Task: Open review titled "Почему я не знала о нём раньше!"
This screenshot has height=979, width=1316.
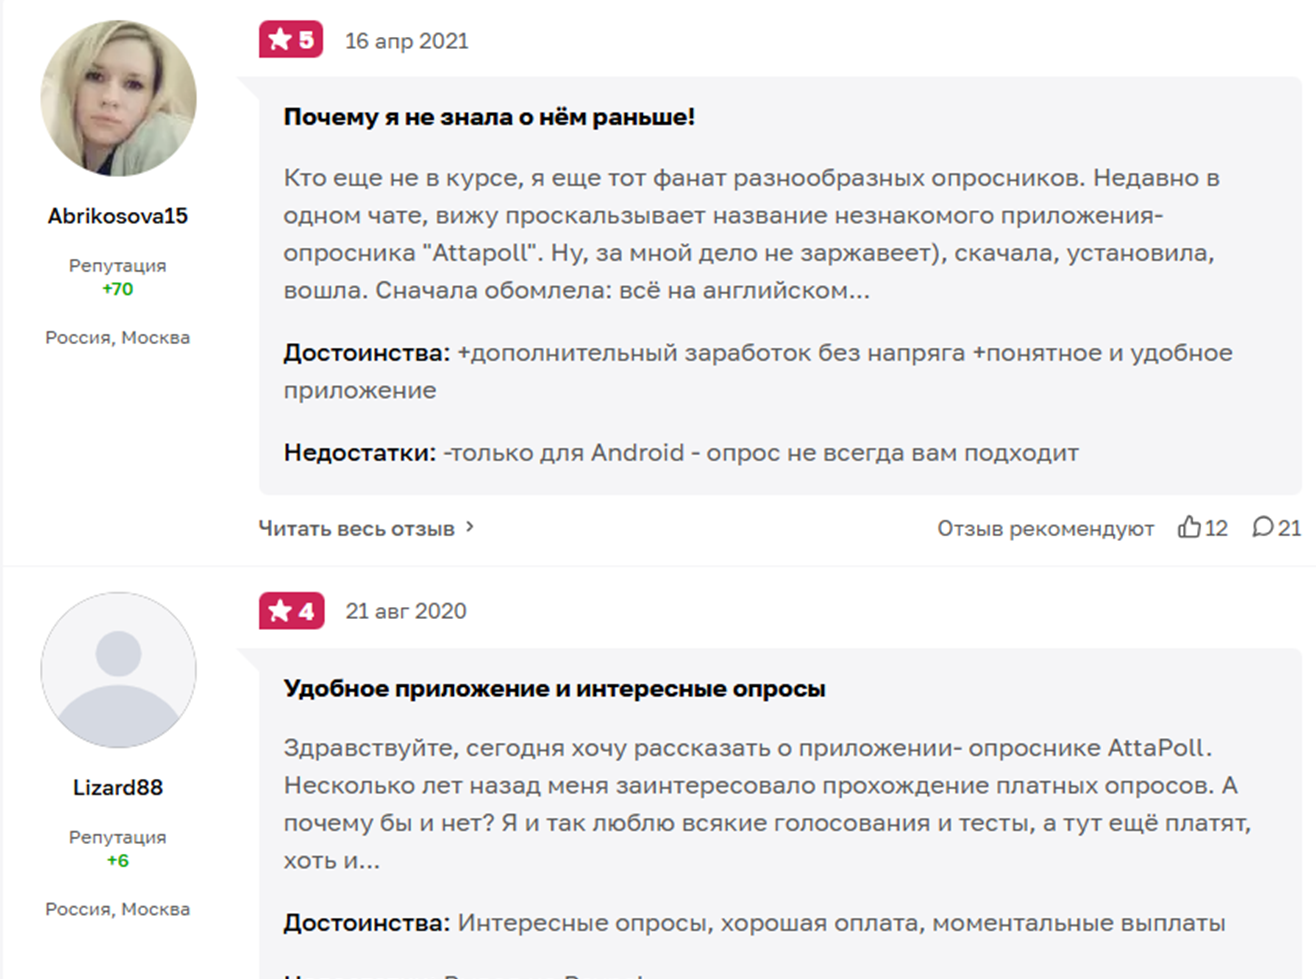Action: (489, 117)
